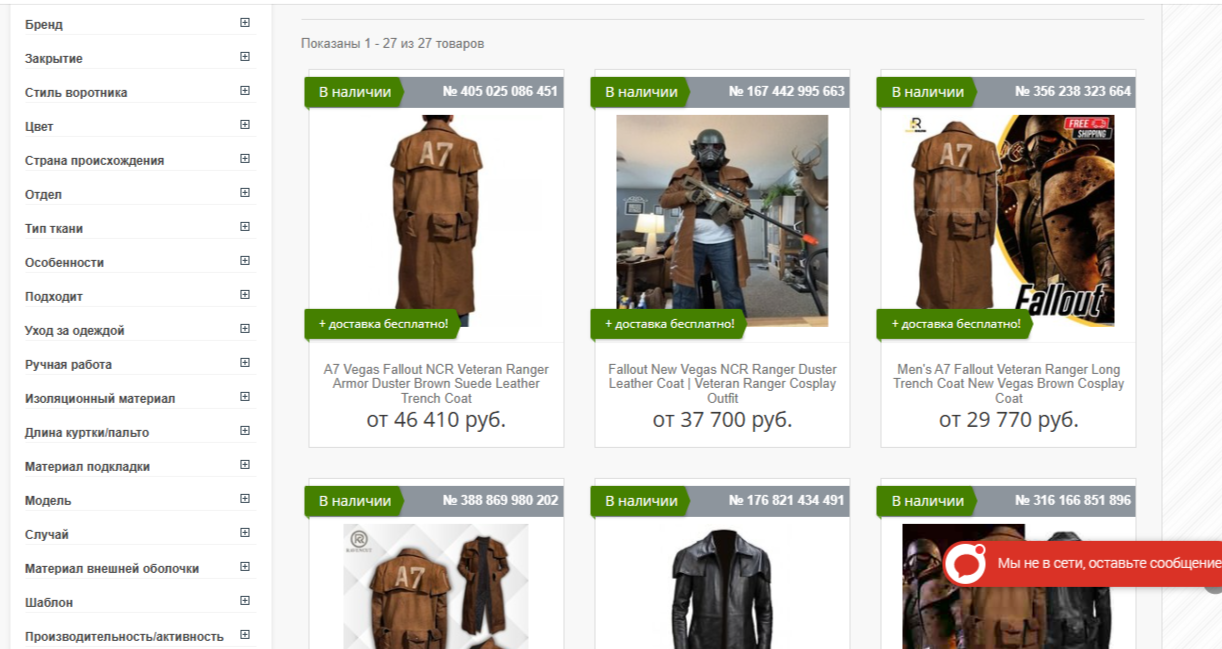Click the price 'от 46 410 руб.'

pyautogui.click(x=436, y=420)
